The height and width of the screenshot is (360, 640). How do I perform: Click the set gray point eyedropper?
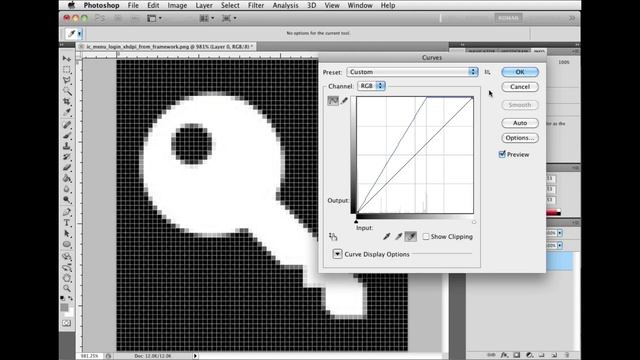tap(399, 236)
